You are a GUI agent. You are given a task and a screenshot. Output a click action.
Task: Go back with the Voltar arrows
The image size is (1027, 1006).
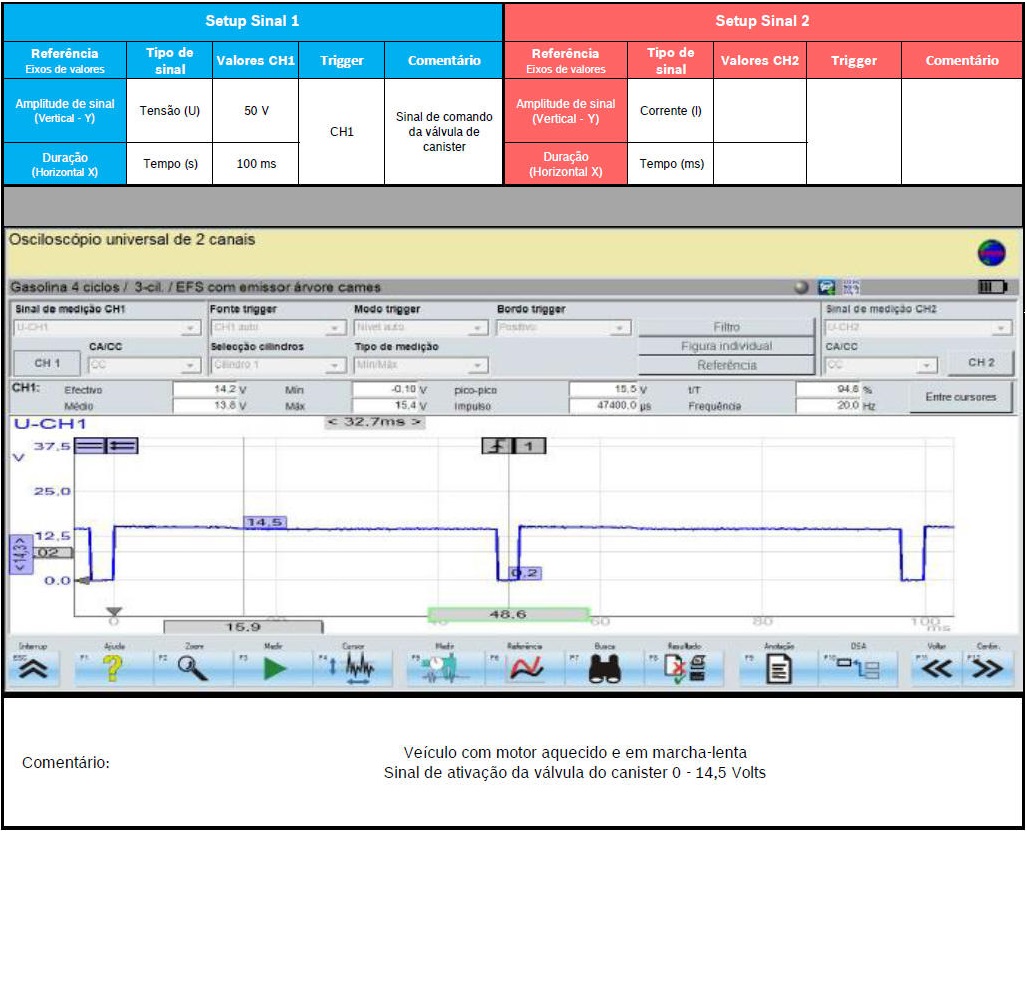click(936, 669)
